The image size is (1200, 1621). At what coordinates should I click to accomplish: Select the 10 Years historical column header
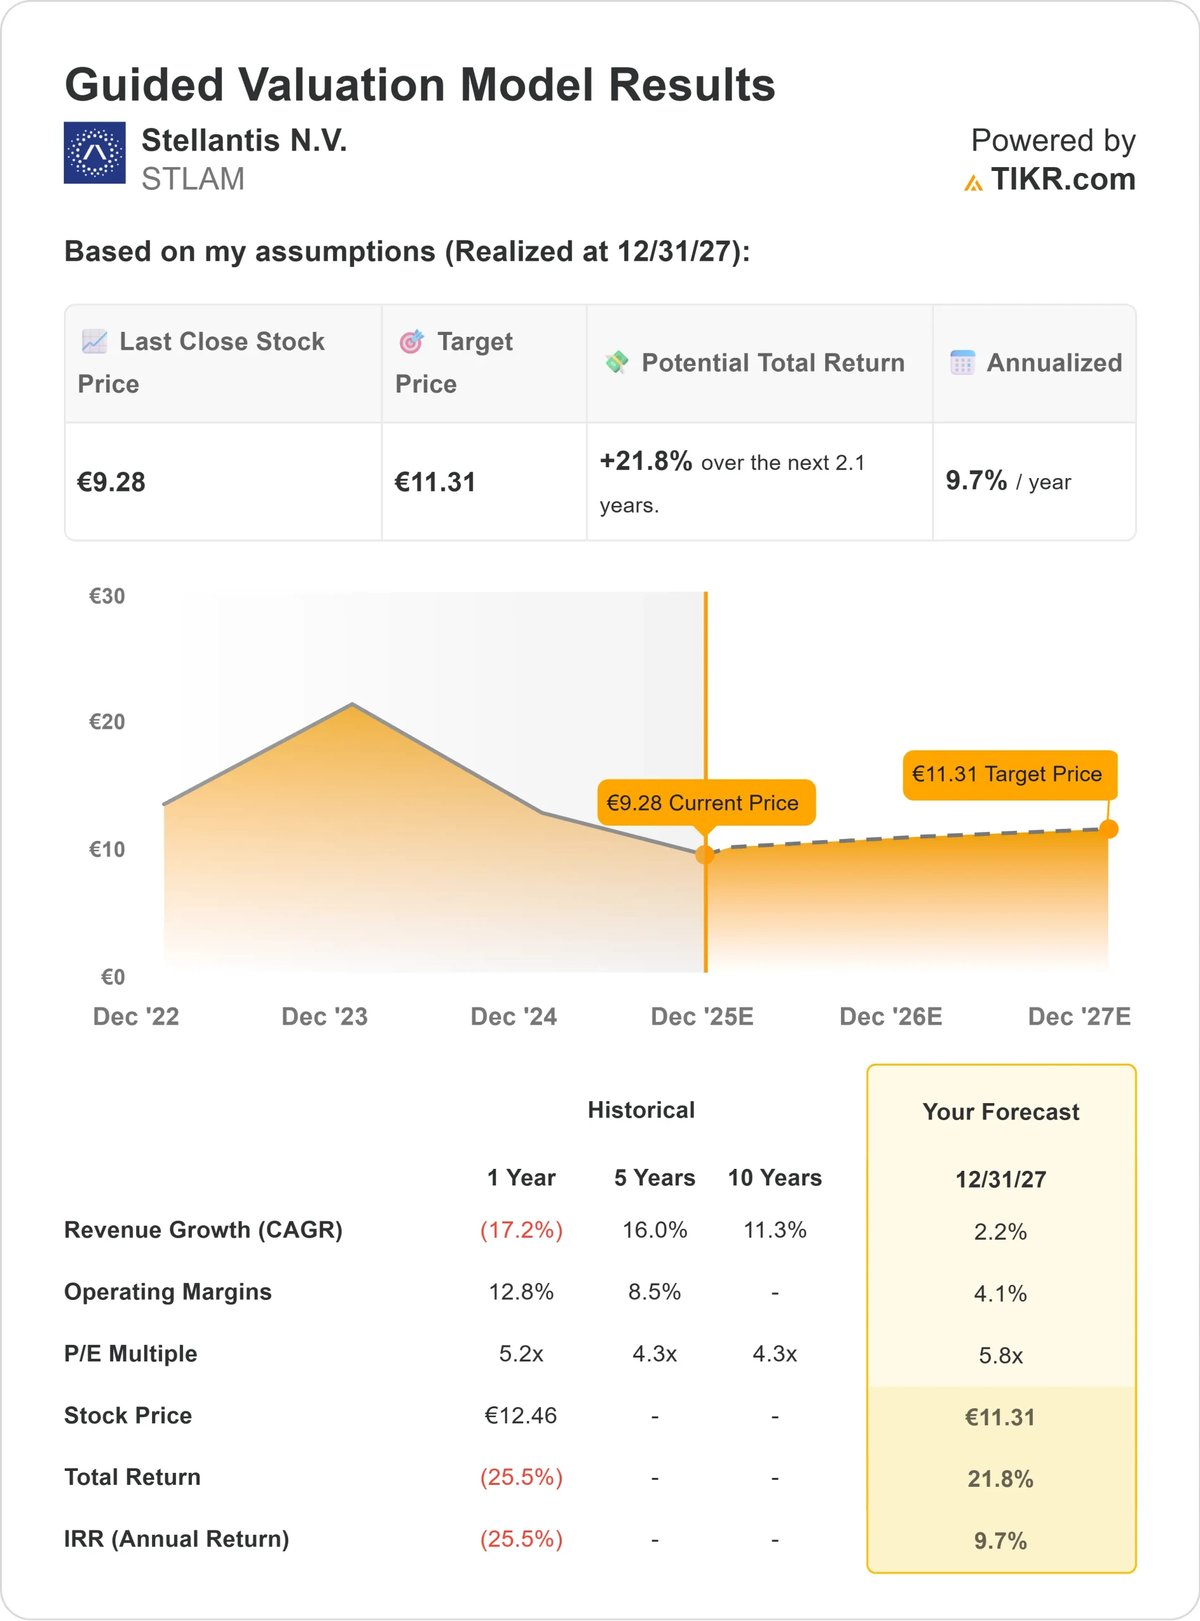click(x=775, y=1178)
